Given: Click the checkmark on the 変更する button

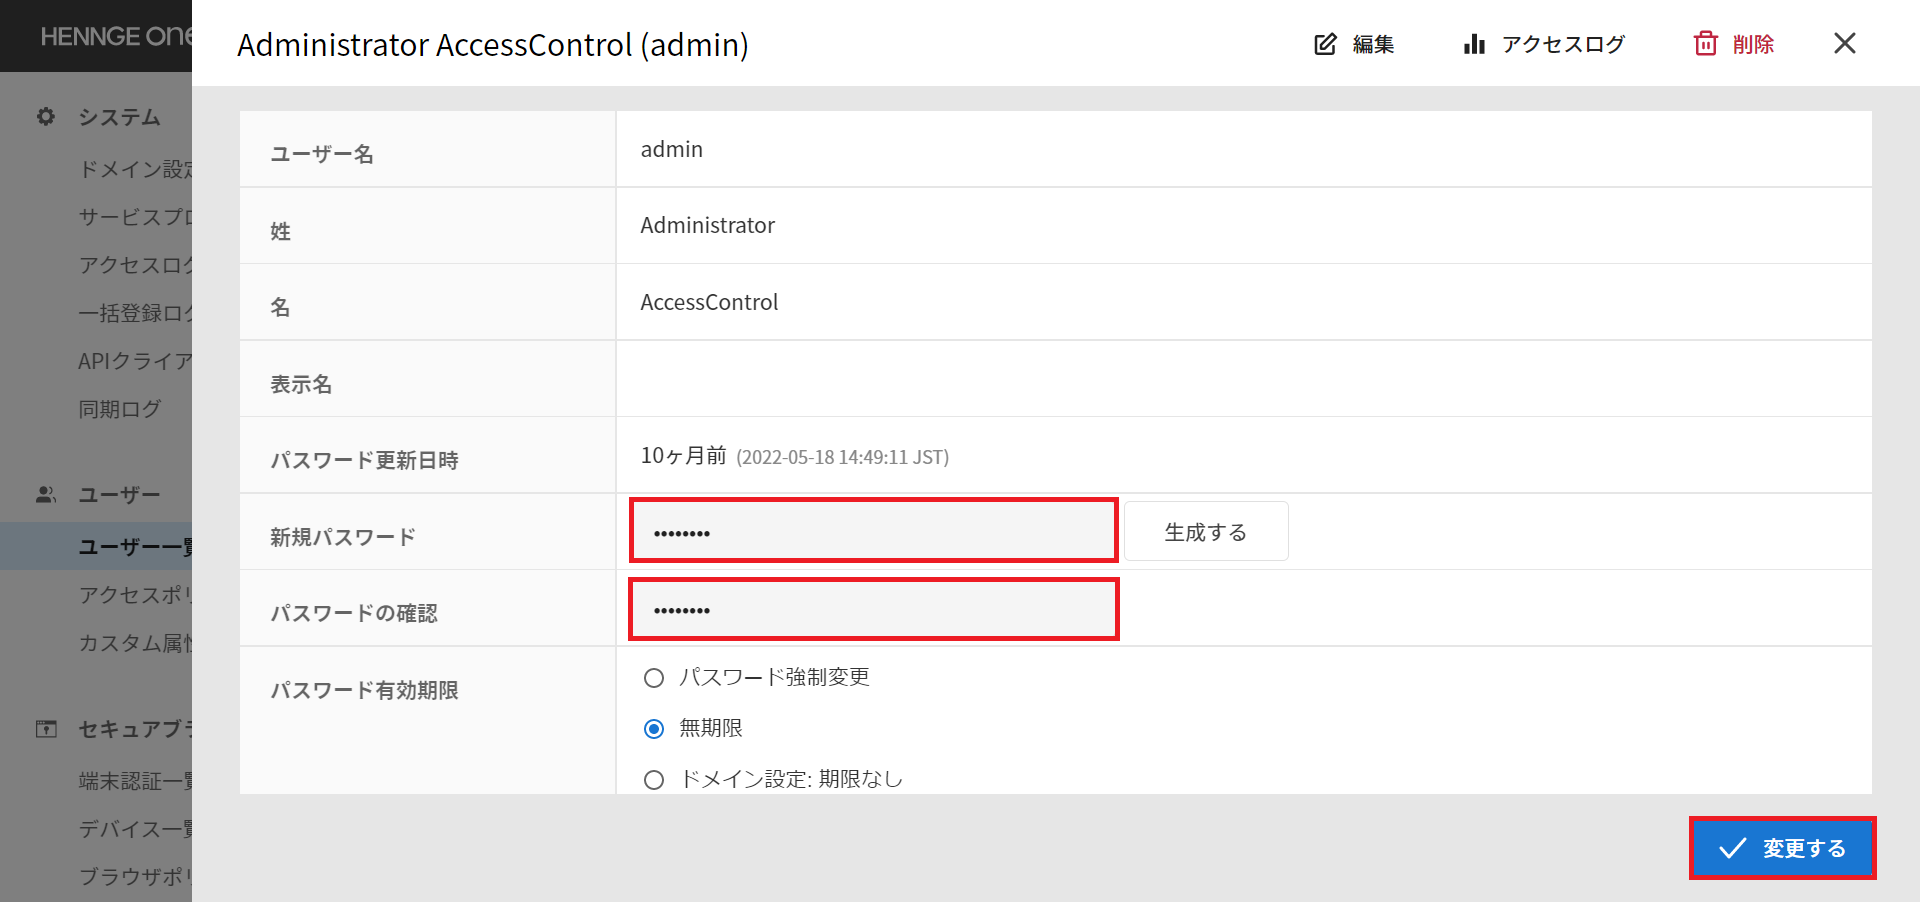Looking at the screenshot, I should 1733,848.
